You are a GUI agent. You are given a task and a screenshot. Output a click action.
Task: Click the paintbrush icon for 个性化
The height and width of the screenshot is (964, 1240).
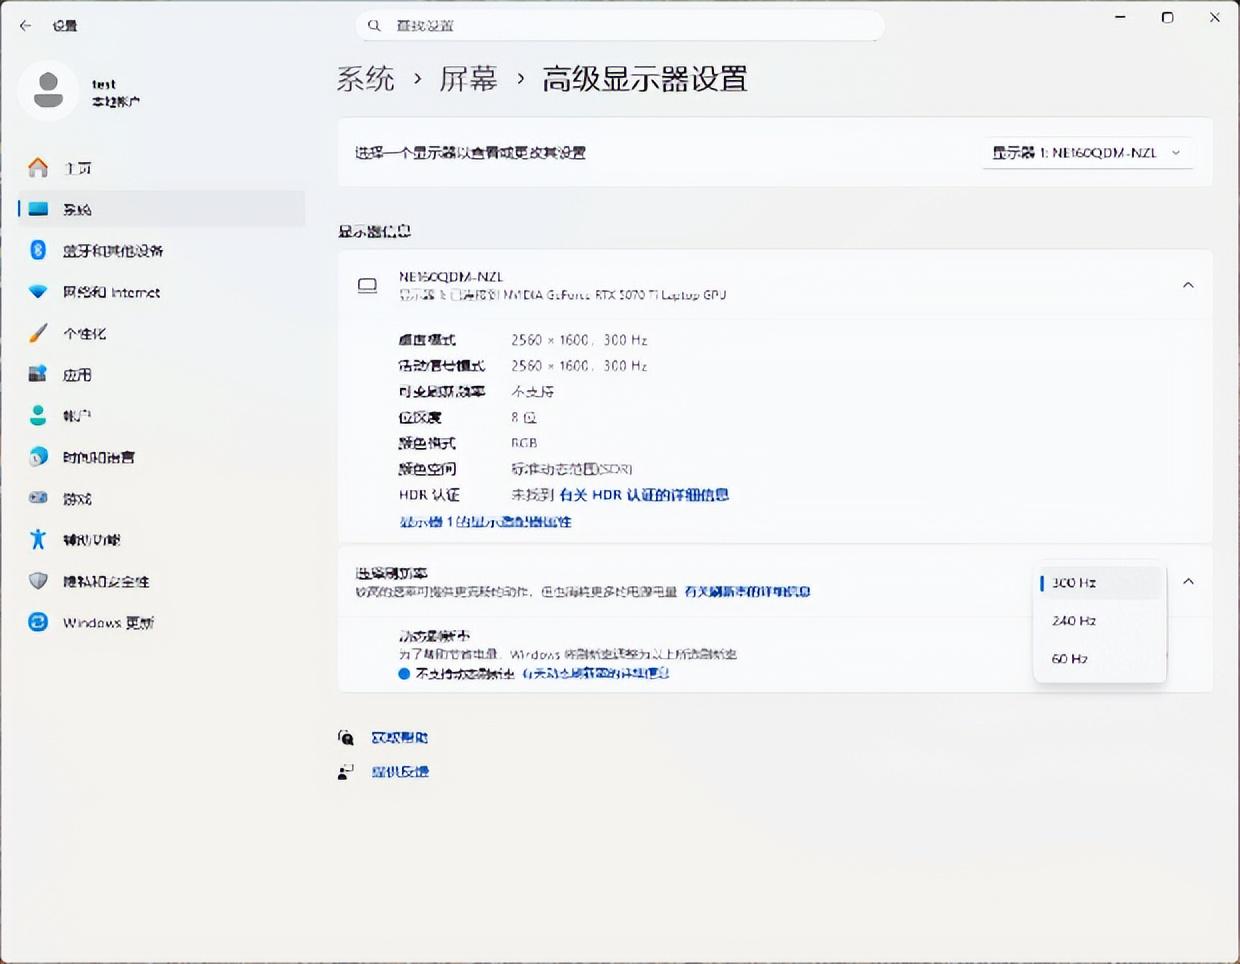[38, 333]
